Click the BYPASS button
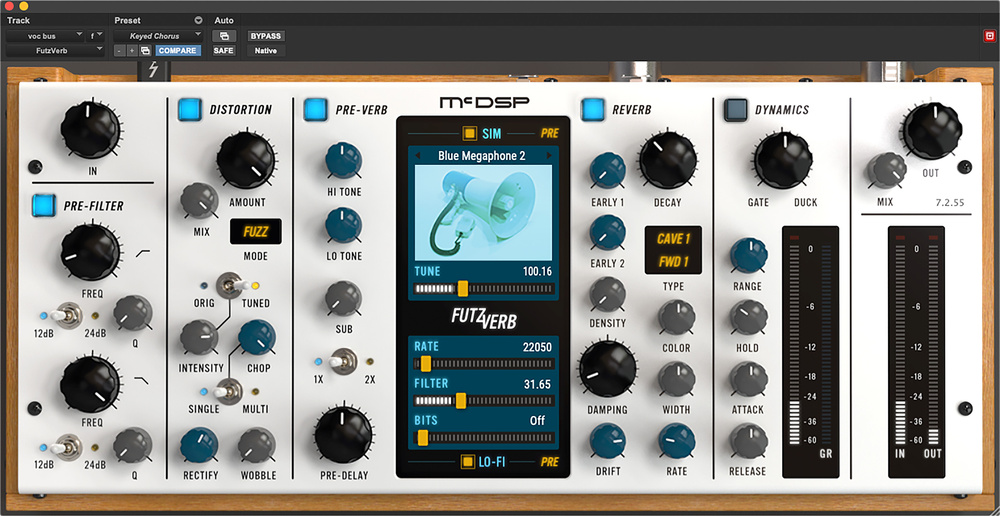Image resolution: width=1000 pixels, height=516 pixels. (x=265, y=35)
